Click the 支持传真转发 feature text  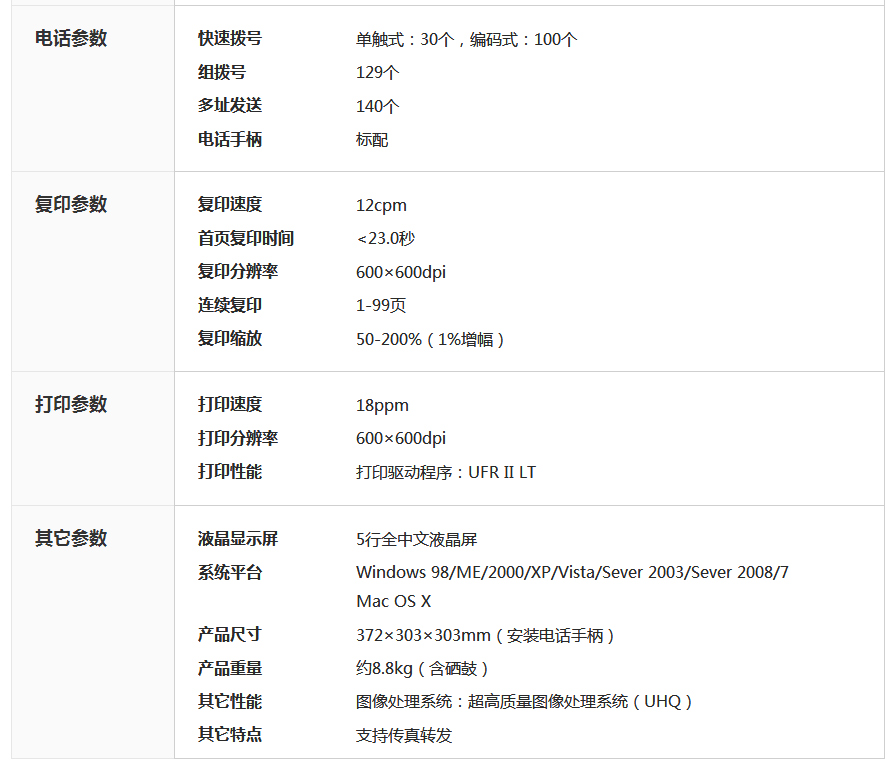tap(404, 736)
